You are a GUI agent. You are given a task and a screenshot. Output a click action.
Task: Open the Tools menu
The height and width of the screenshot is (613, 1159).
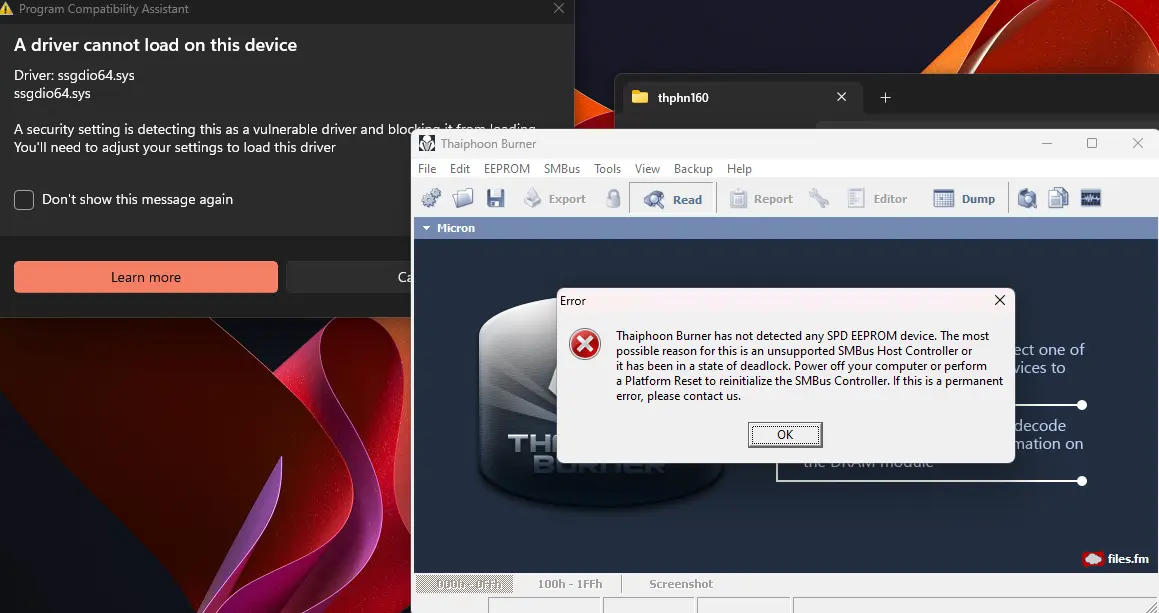click(x=608, y=169)
